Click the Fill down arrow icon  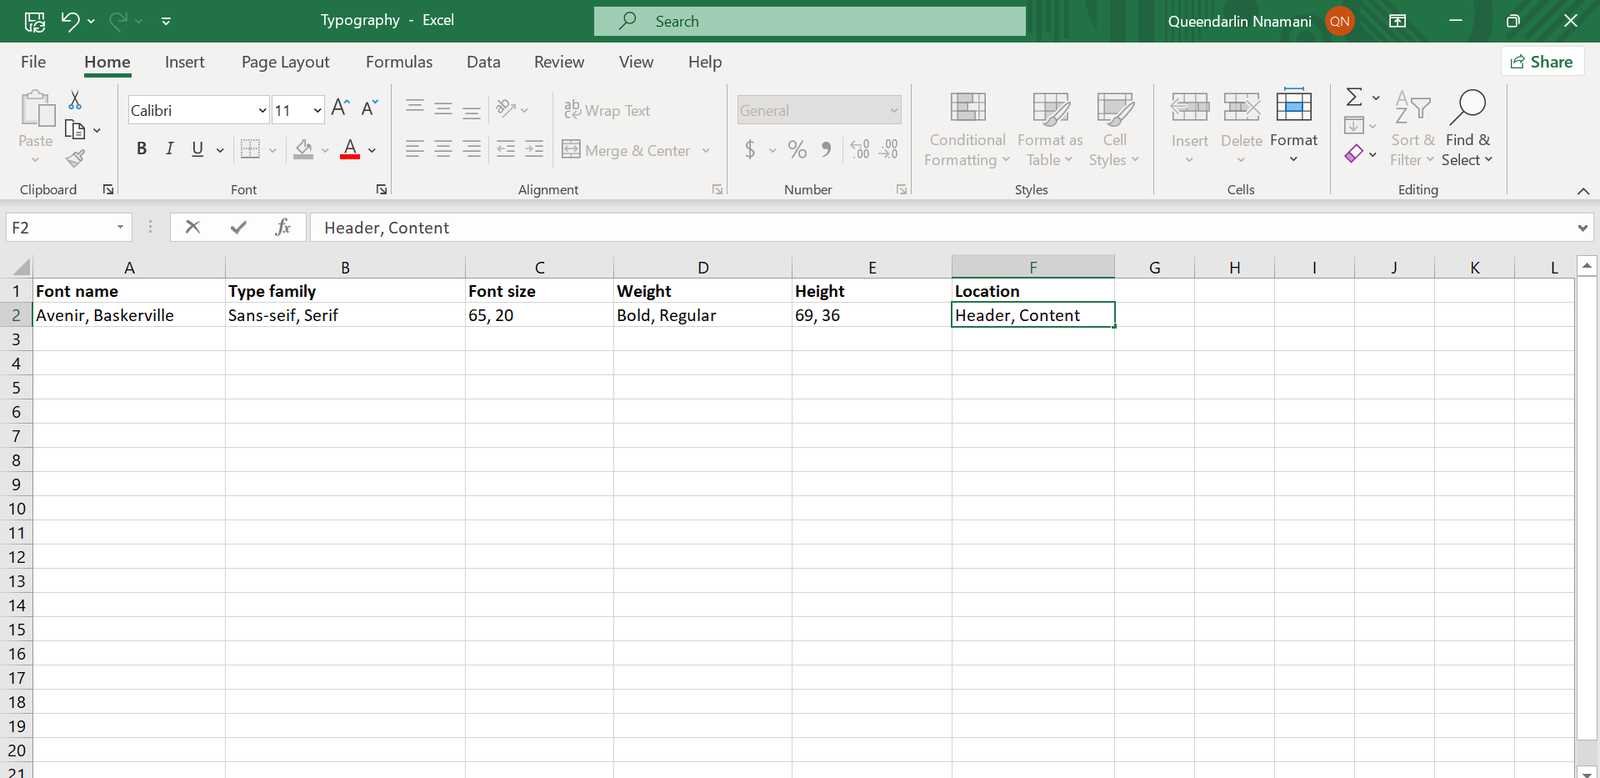coord(1354,125)
